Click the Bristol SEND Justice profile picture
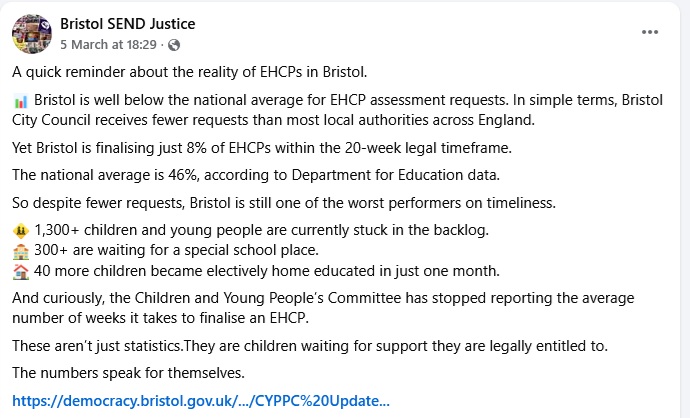690x418 pixels. 31,33
